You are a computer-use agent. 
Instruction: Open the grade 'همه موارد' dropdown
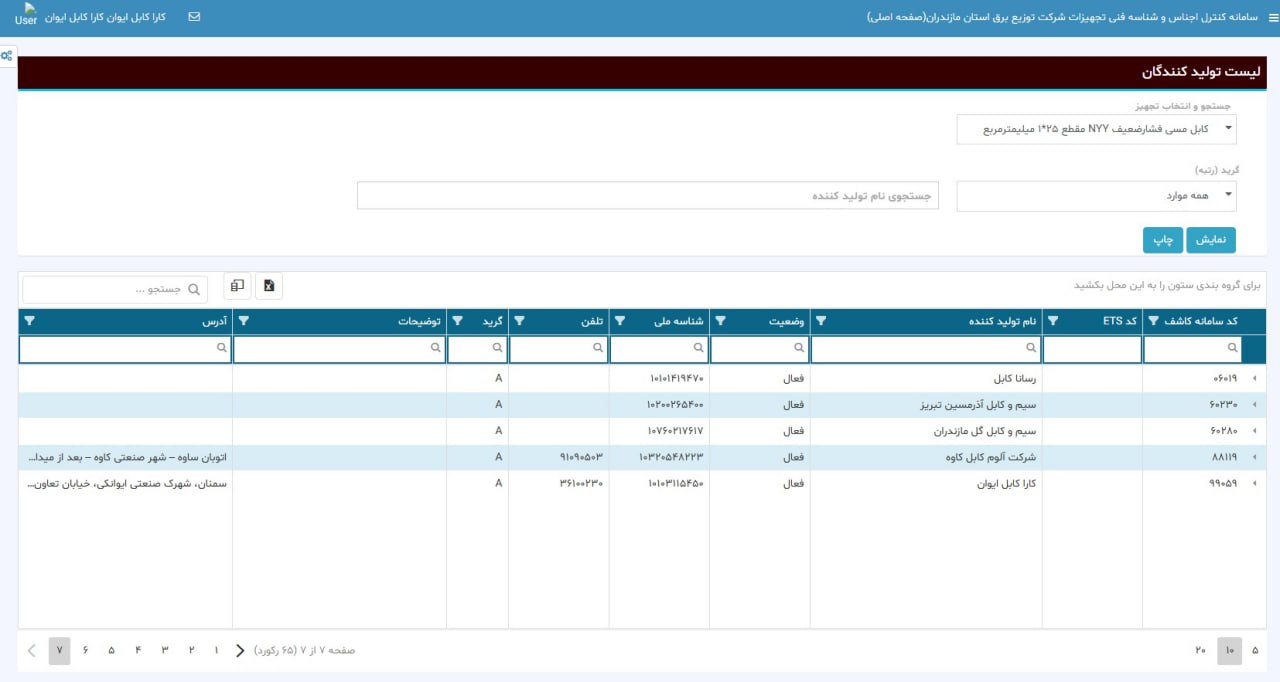1096,196
